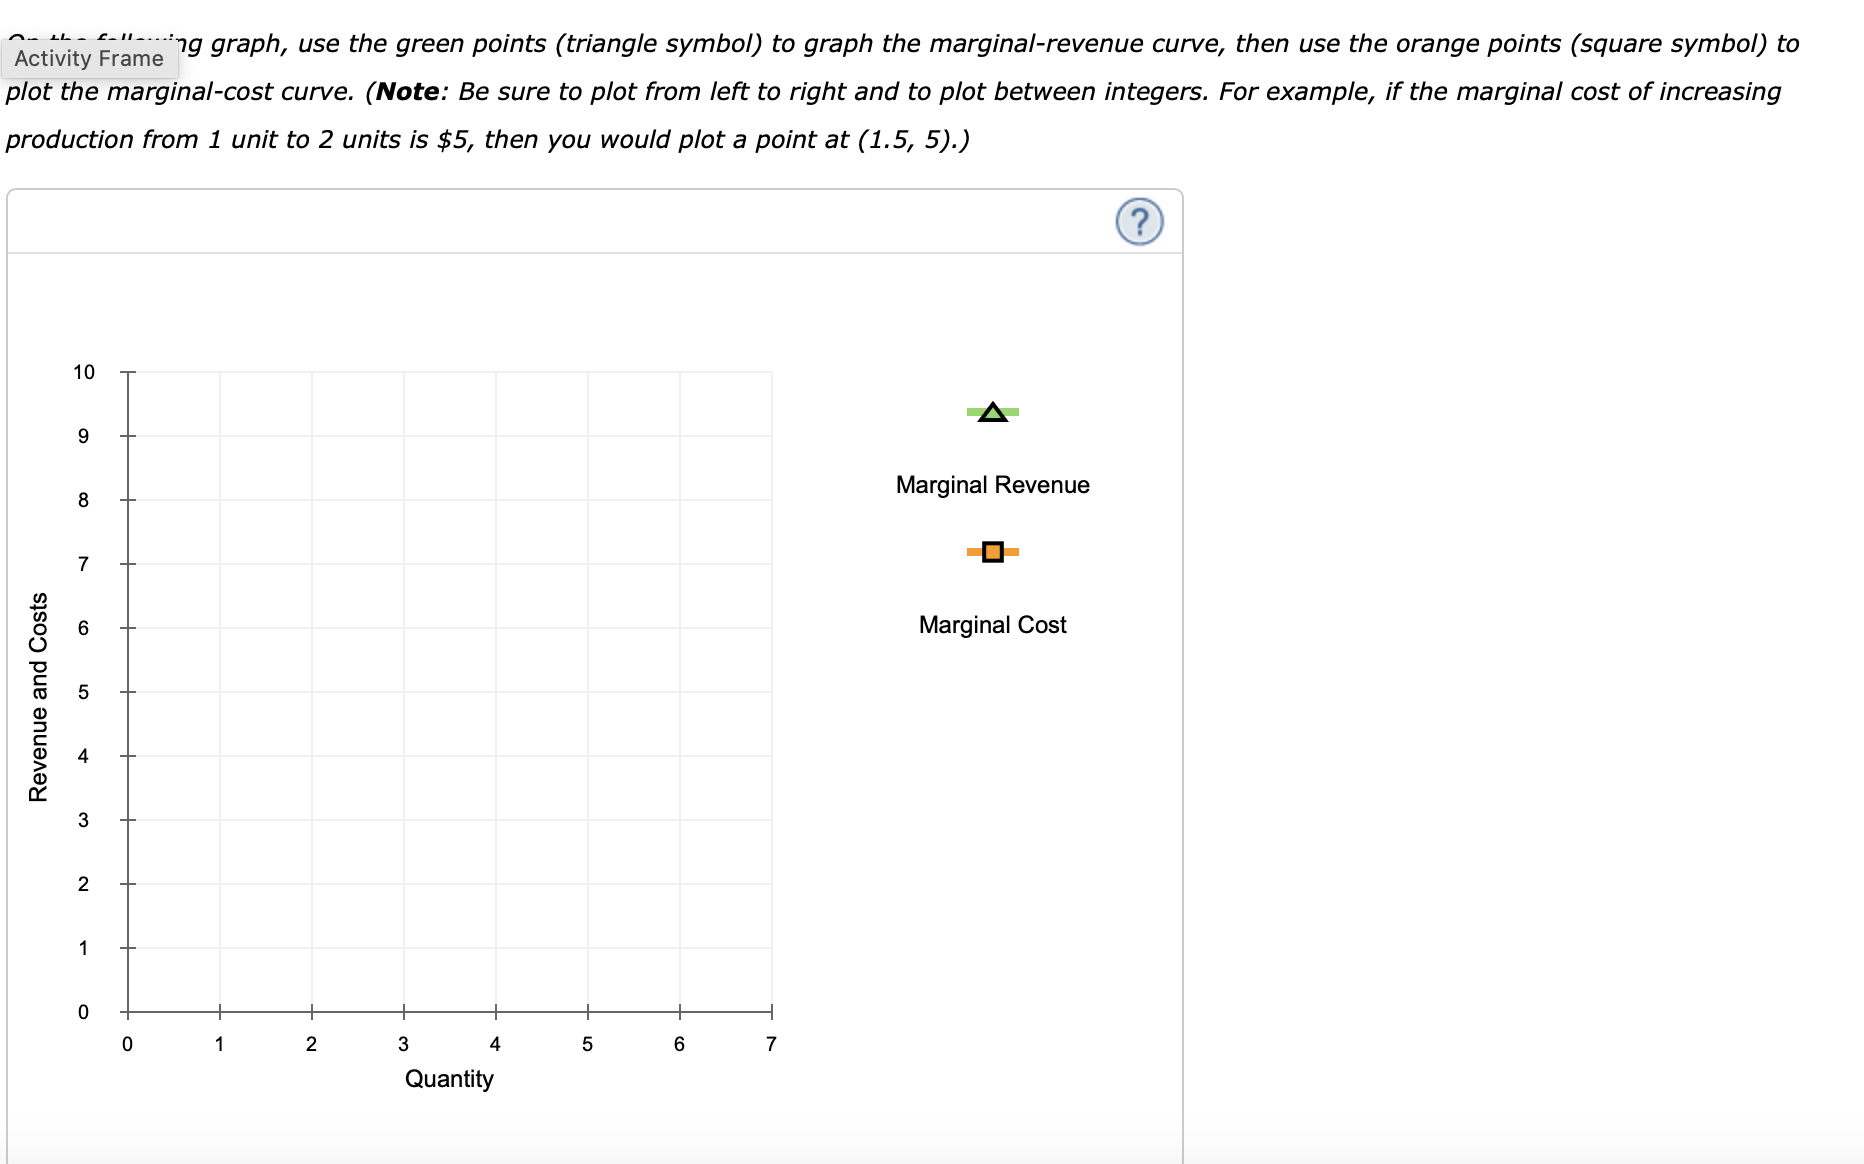Select the orange square Marginal Cost point tool
This screenshot has height=1164, width=1864.
pyautogui.click(x=991, y=551)
